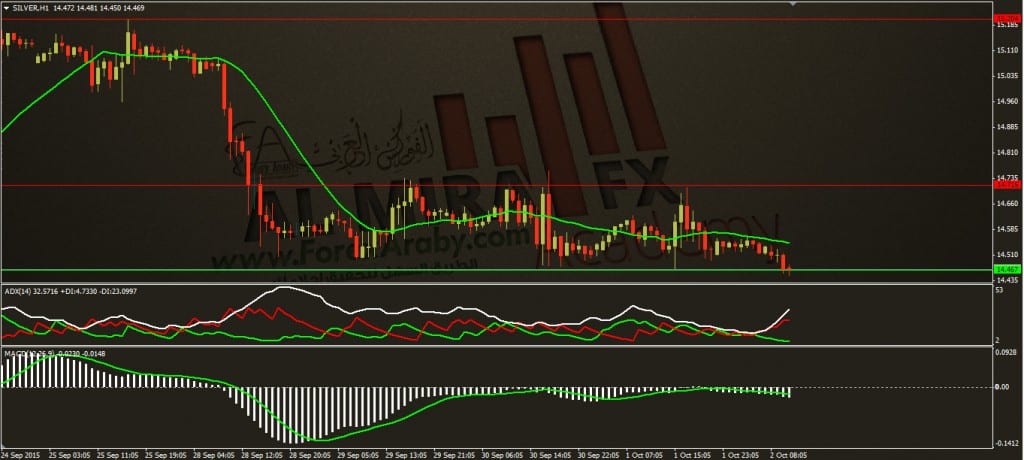
Task: Click the 14.585 price scale value
Action: click(1008, 229)
